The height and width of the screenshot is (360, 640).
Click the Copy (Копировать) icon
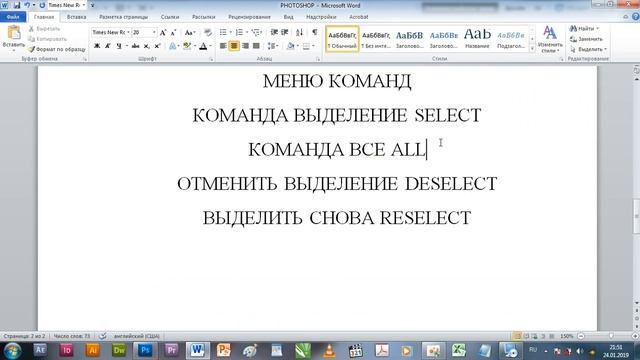click(x=31, y=39)
